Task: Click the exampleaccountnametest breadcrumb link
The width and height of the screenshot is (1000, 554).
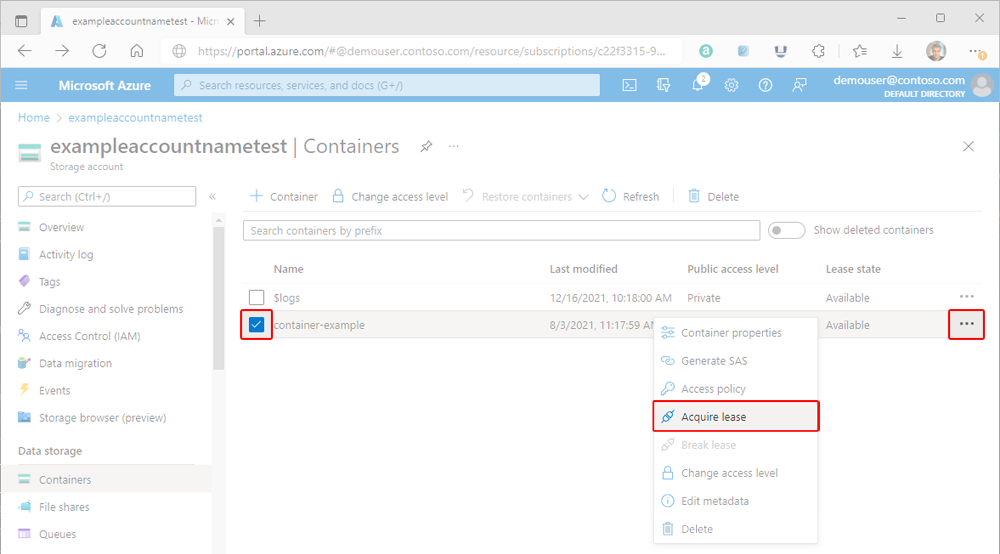Action: pos(135,117)
